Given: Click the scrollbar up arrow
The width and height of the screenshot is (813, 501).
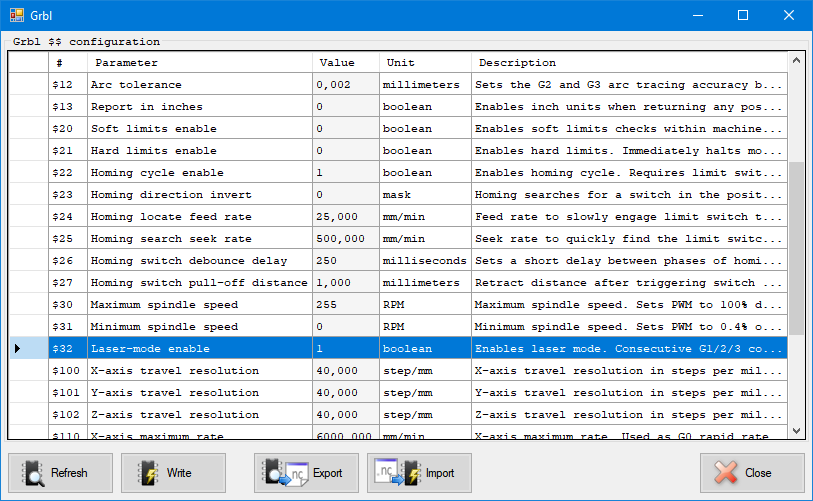Looking at the screenshot, I should tap(796, 61).
